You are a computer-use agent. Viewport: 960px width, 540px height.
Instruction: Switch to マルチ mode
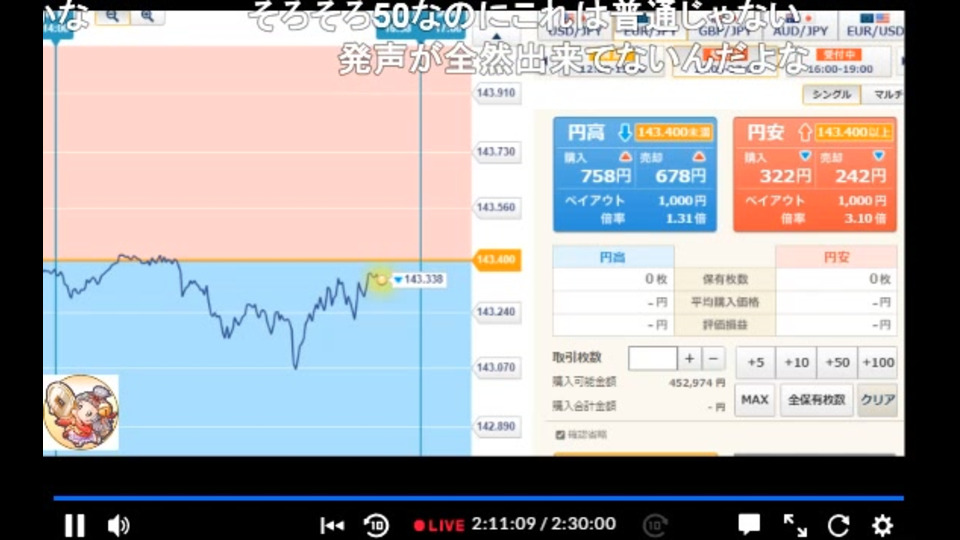click(883, 94)
